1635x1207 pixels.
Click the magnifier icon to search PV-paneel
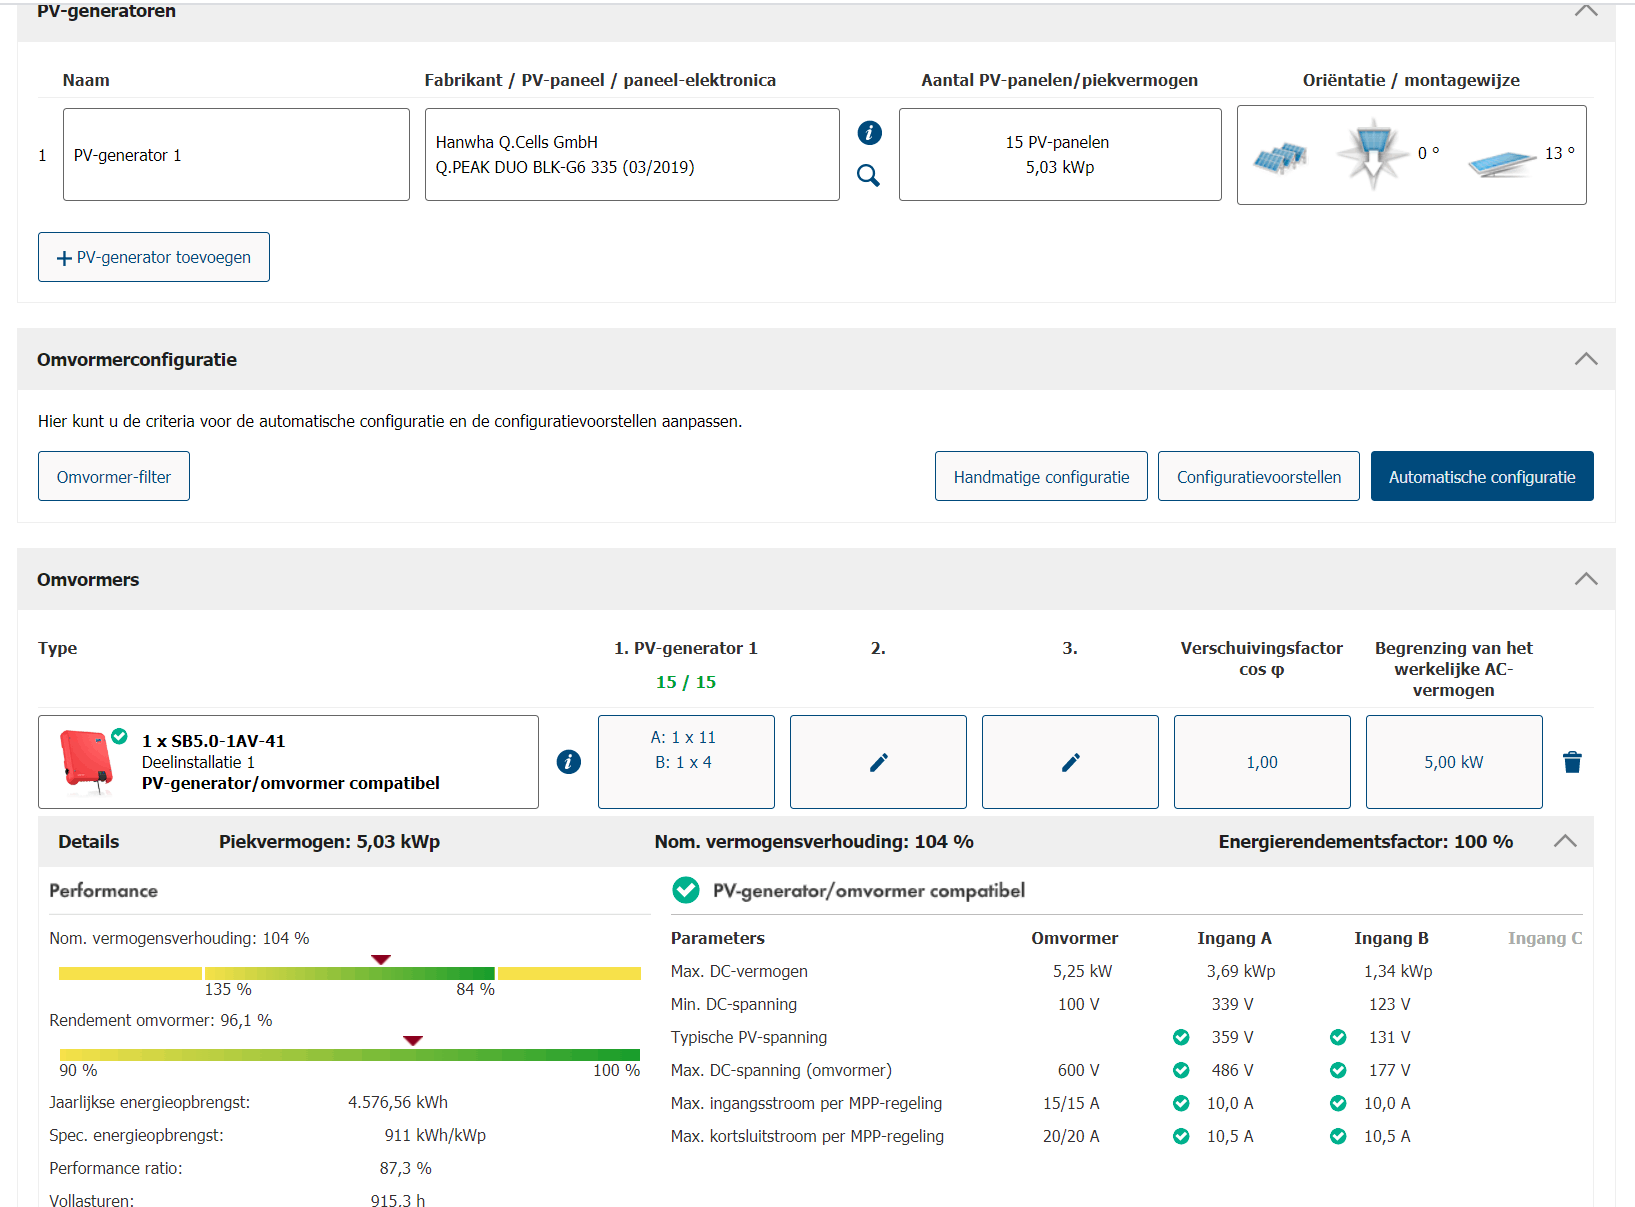(x=868, y=176)
